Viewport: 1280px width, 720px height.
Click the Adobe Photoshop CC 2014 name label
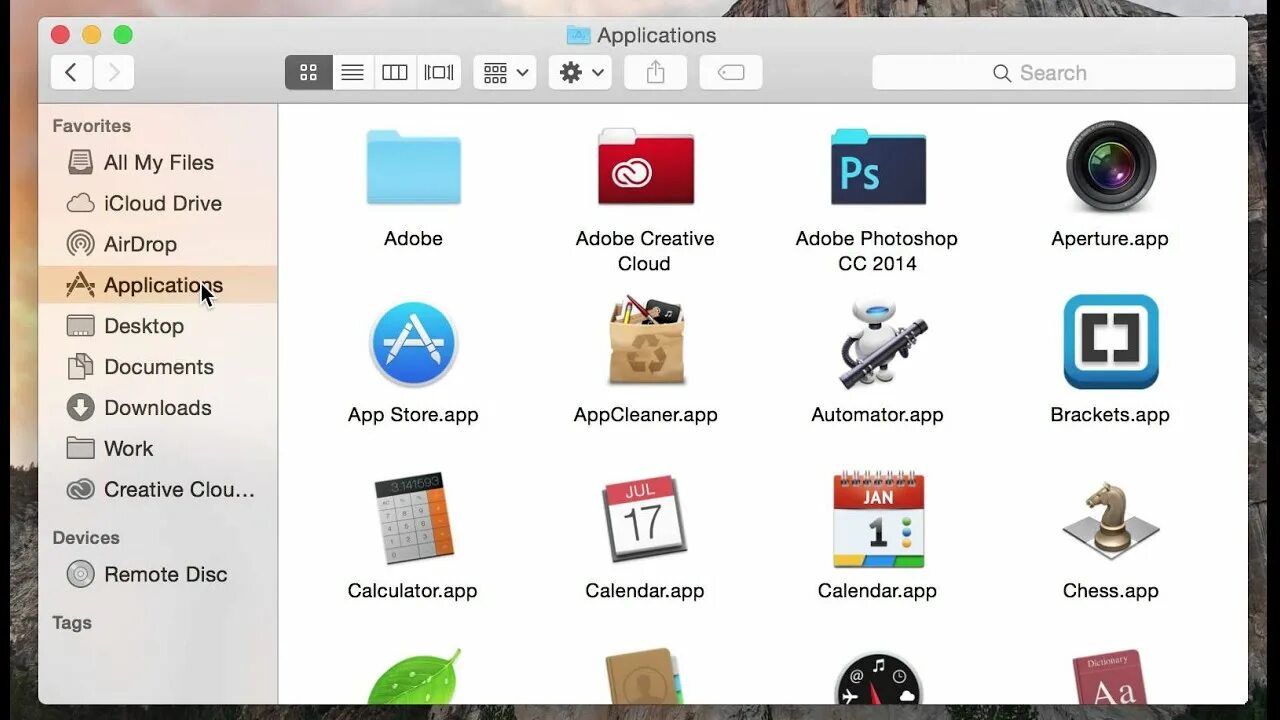click(x=877, y=251)
